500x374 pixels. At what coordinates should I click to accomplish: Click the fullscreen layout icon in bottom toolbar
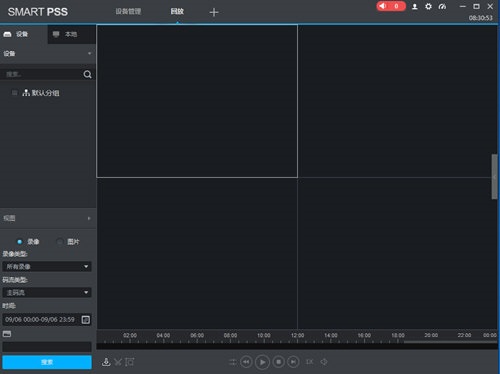point(130,362)
